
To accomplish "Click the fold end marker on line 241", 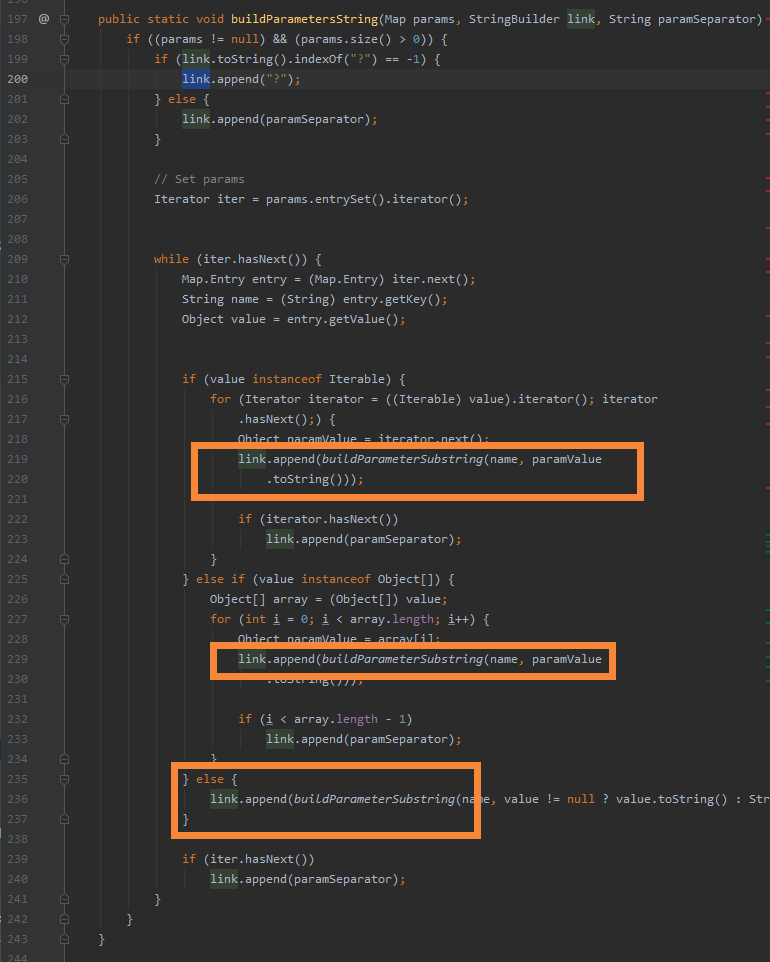I will coord(64,899).
